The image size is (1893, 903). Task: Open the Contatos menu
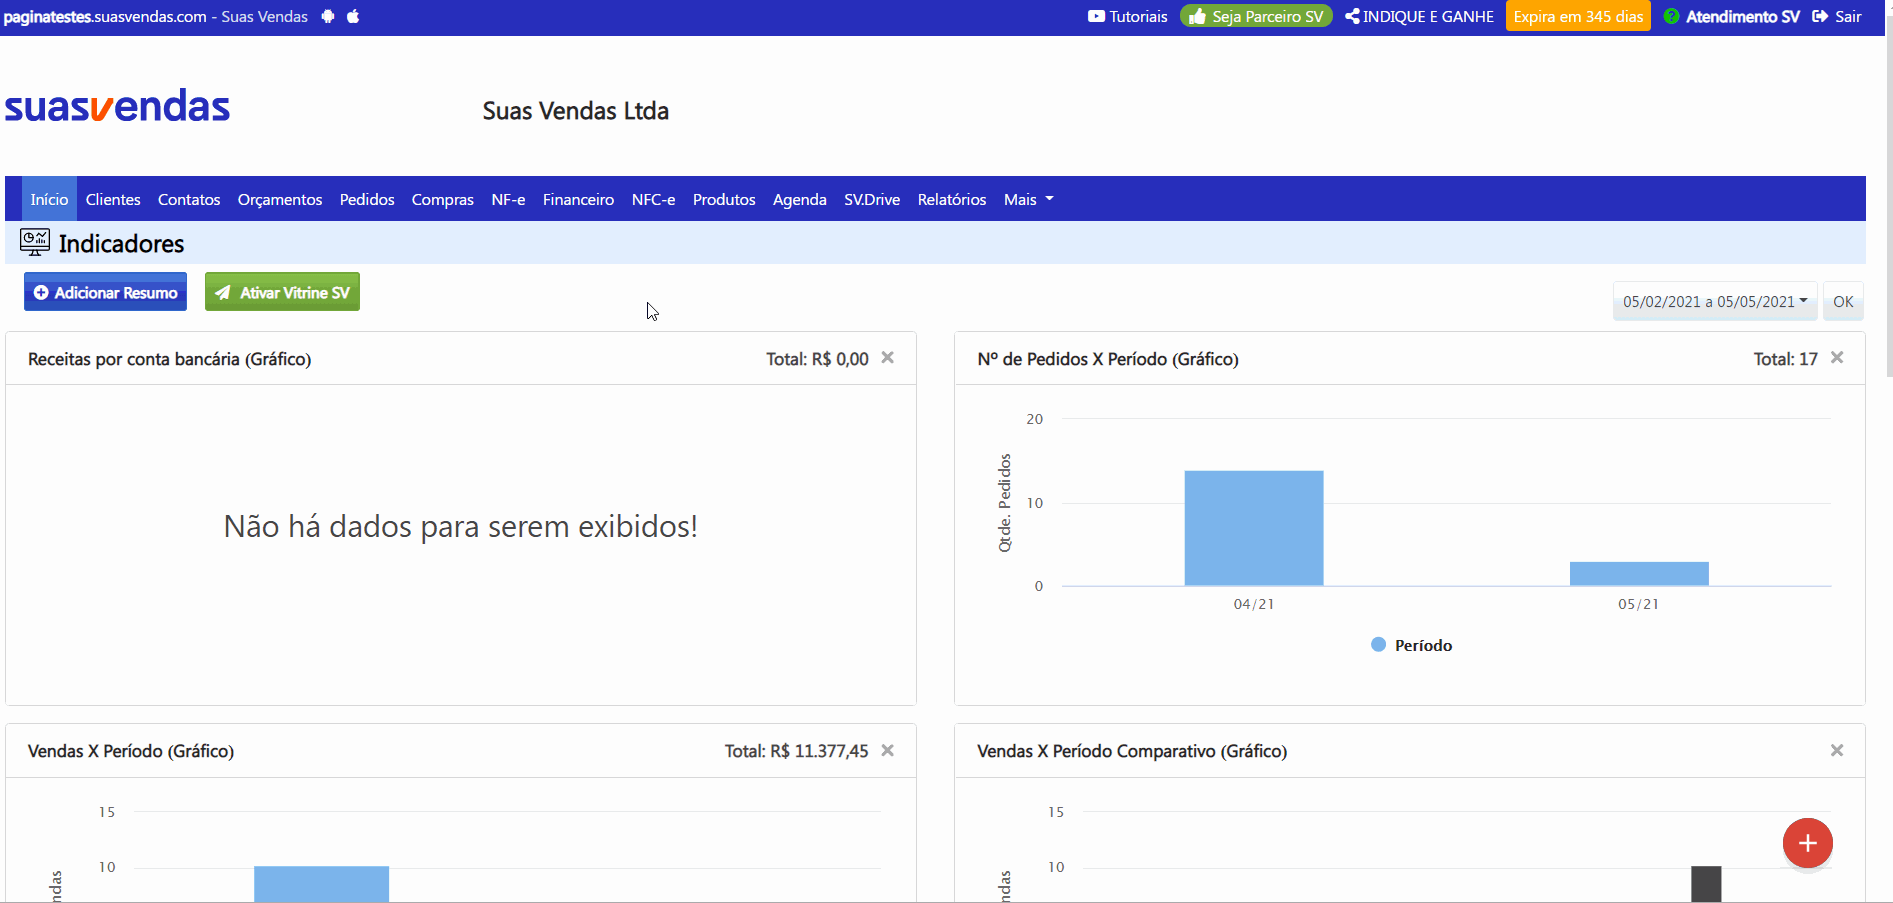189,199
